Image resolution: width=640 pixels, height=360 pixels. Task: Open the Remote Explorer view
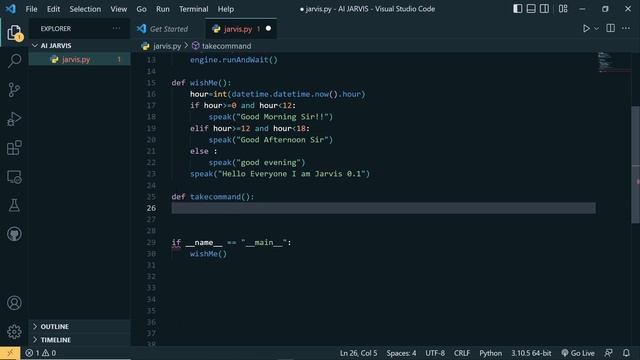pos(14,177)
